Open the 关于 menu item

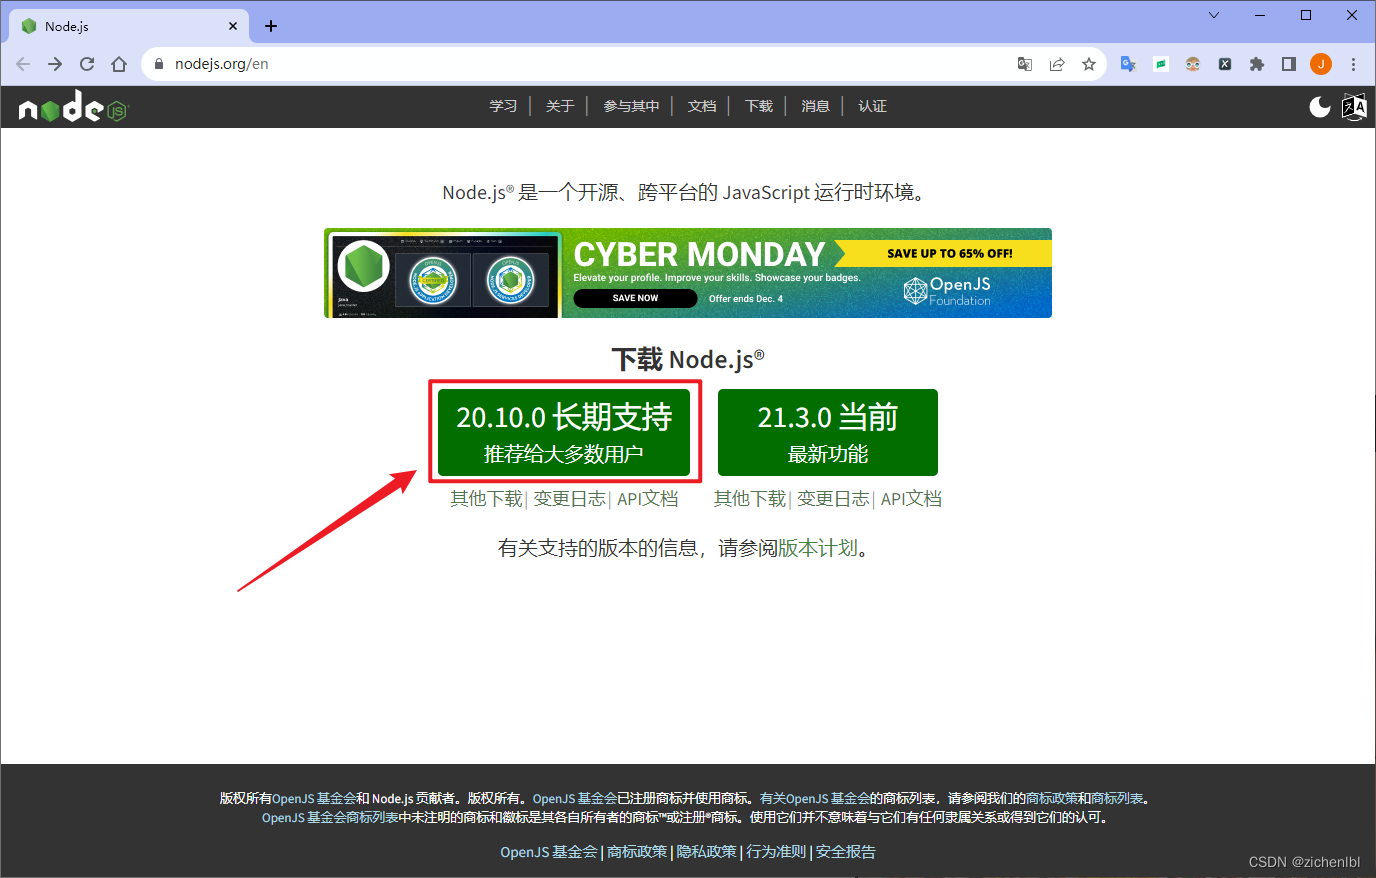click(560, 106)
